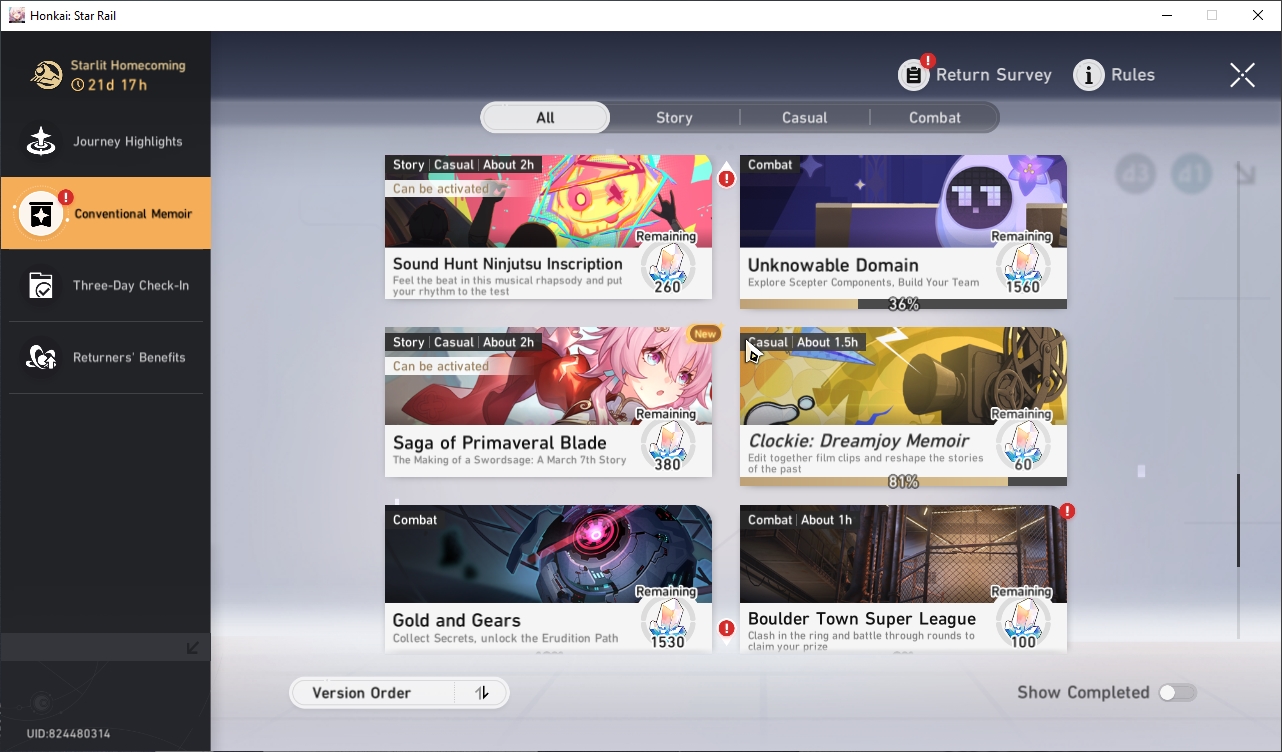Open the Saga of Primaveral Blade event card

[x=548, y=402]
